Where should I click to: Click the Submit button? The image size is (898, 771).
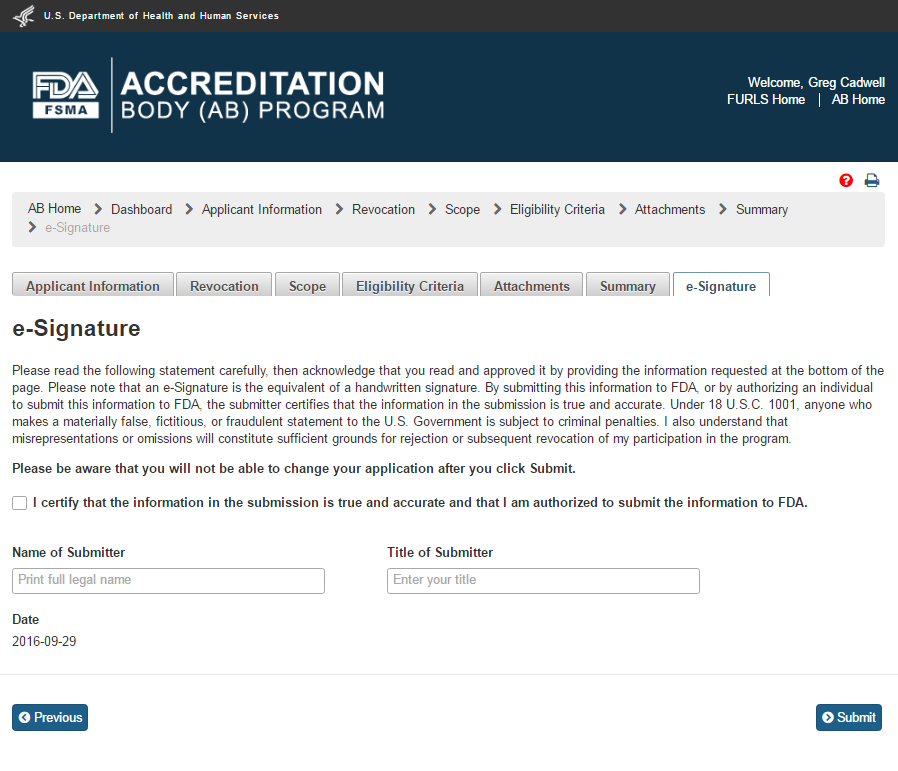[849, 717]
